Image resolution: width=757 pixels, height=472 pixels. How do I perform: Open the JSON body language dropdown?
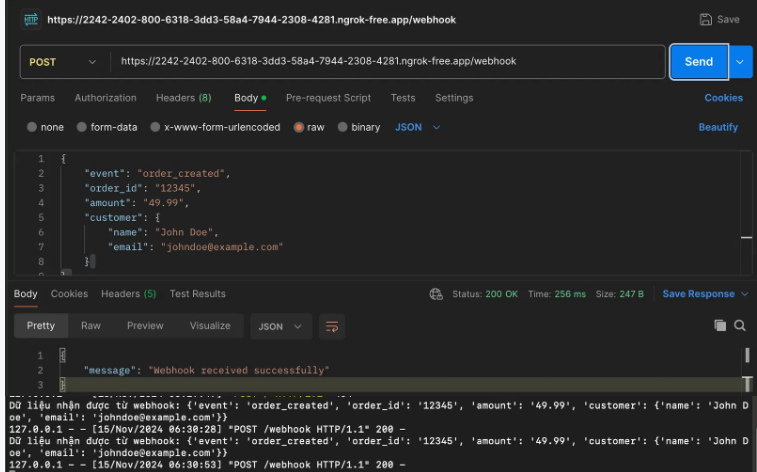click(418, 127)
